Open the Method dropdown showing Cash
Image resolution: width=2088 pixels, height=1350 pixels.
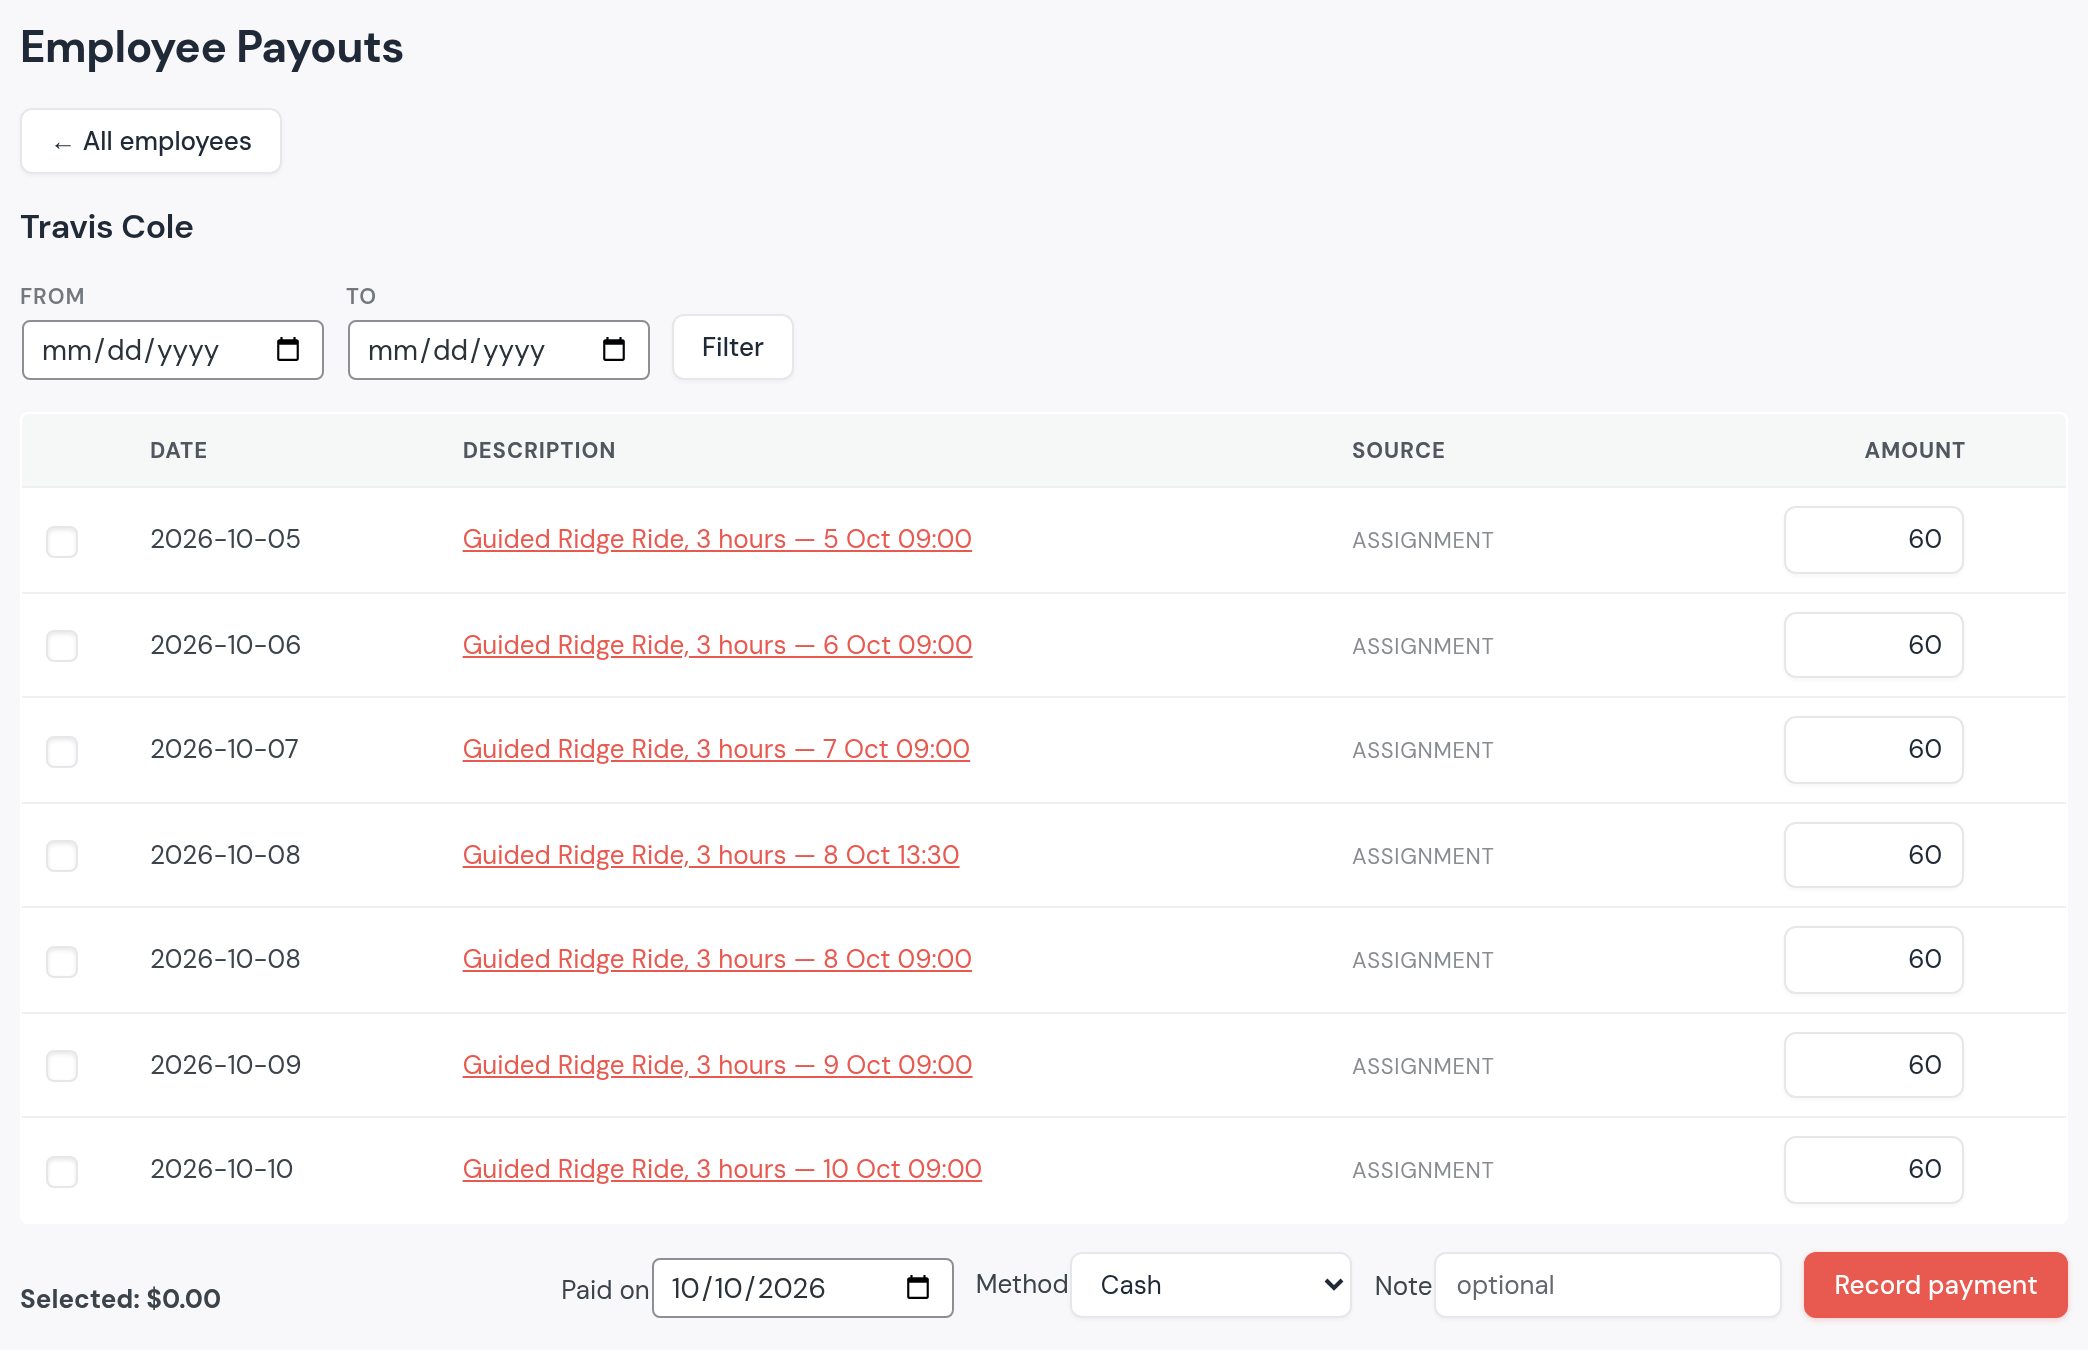tap(1211, 1285)
